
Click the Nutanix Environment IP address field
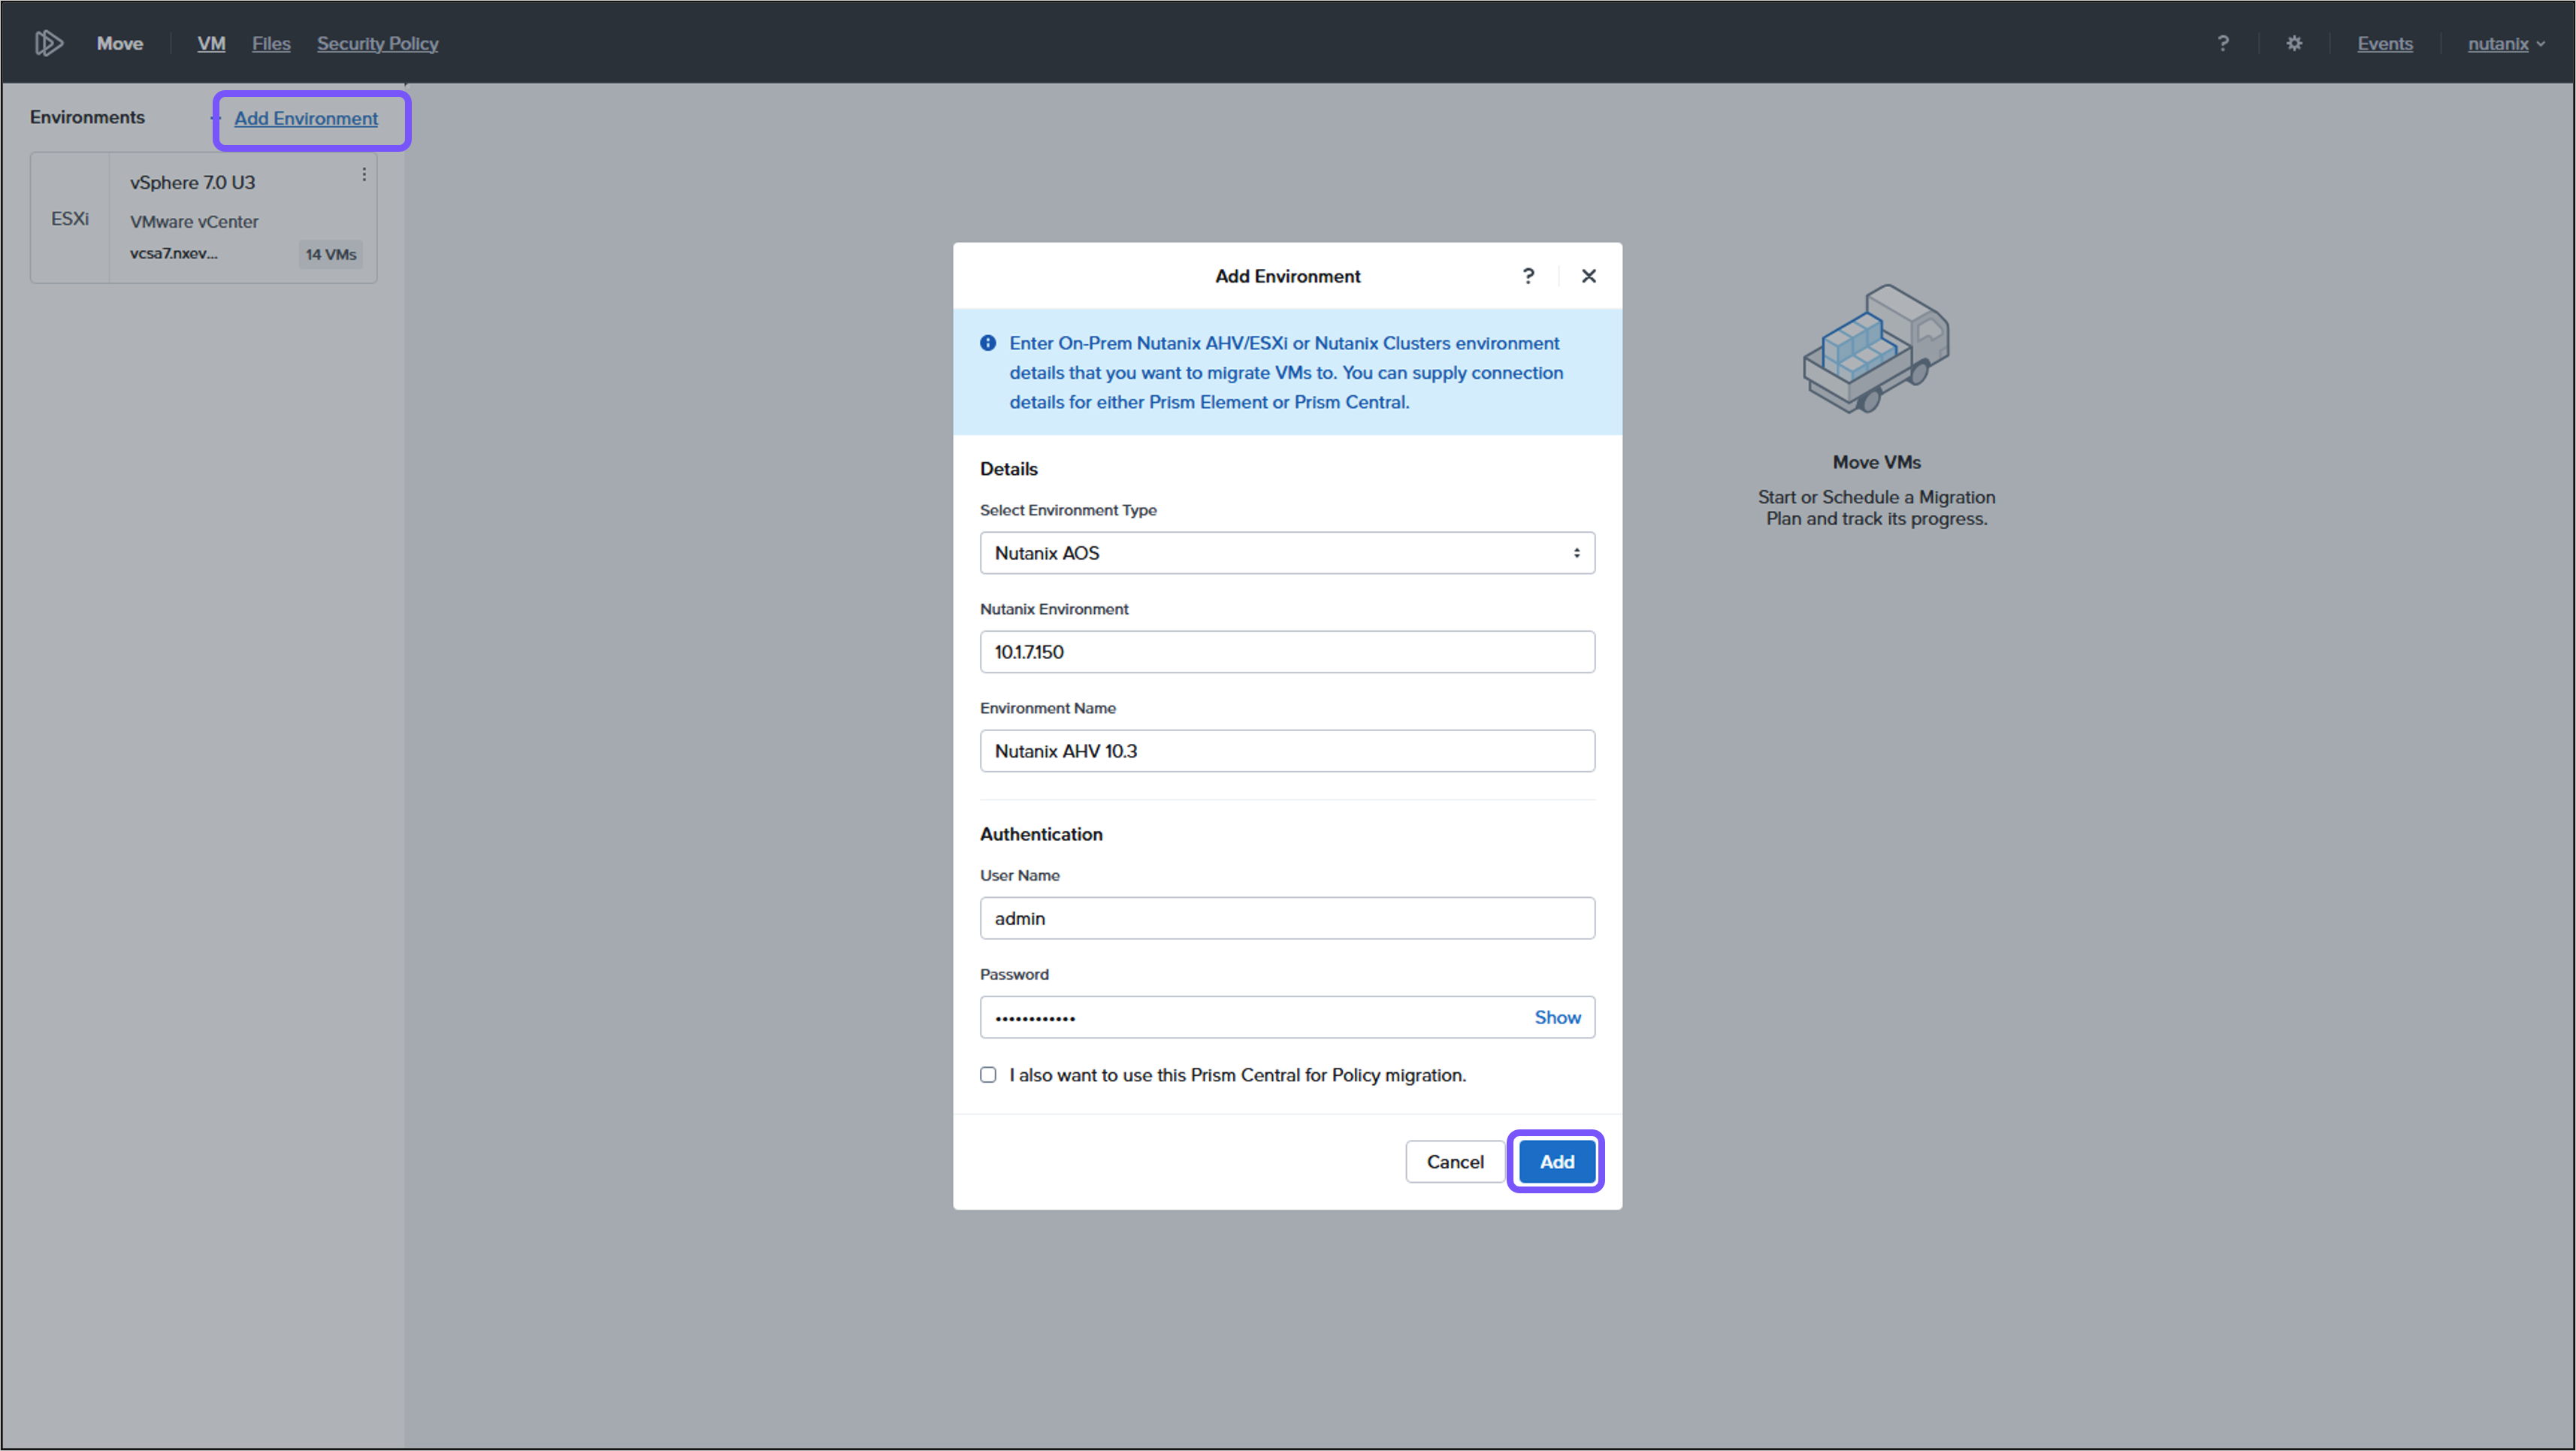click(1286, 651)
